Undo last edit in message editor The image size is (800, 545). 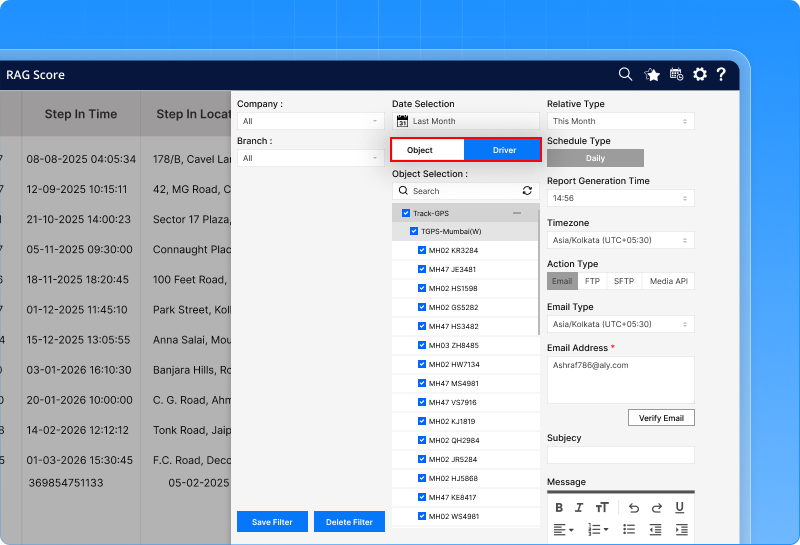click(633, 507)
